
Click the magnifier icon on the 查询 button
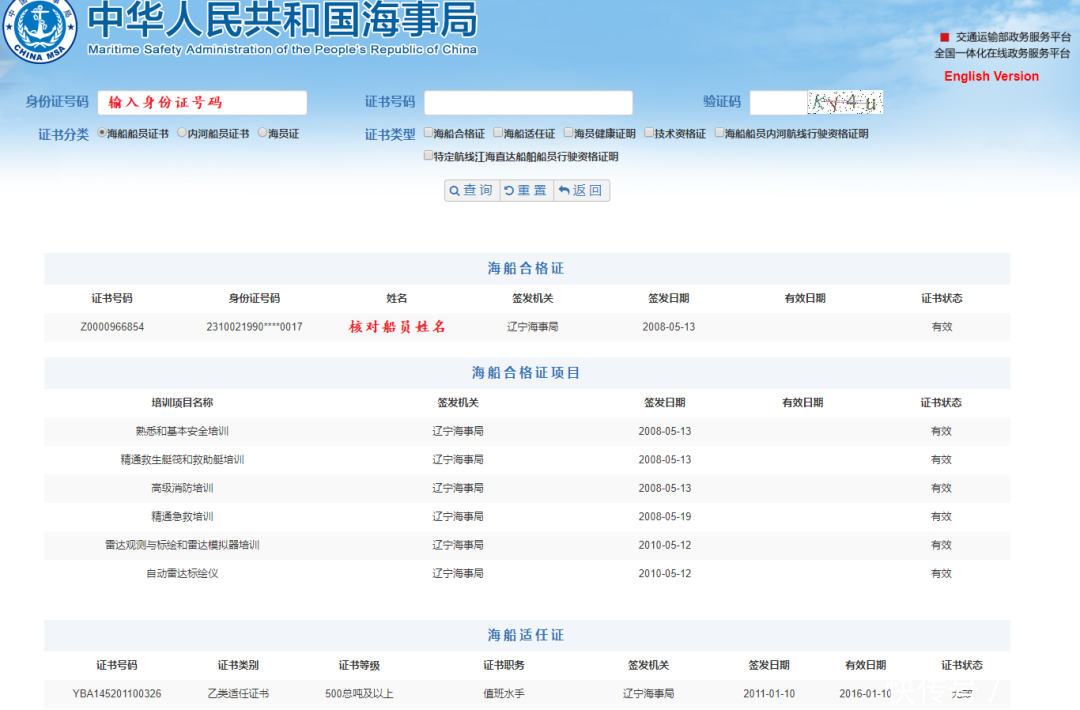(455, 190)
